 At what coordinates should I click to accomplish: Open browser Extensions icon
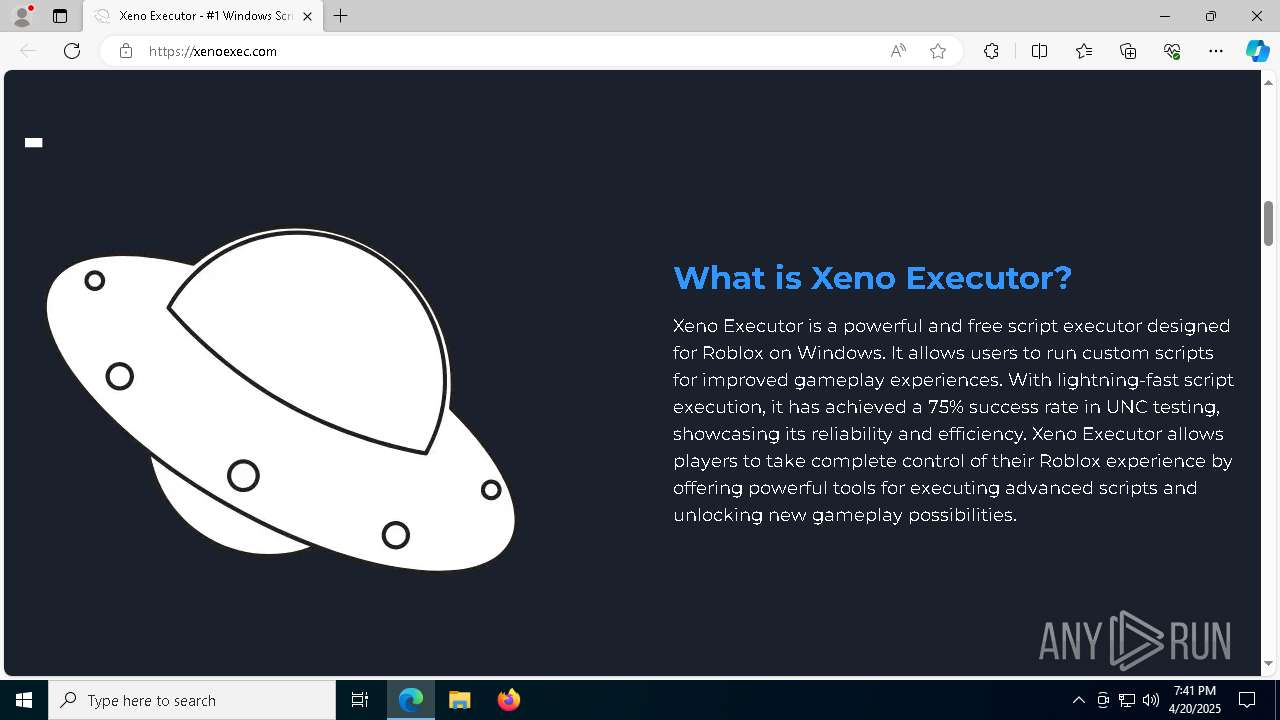991,51
